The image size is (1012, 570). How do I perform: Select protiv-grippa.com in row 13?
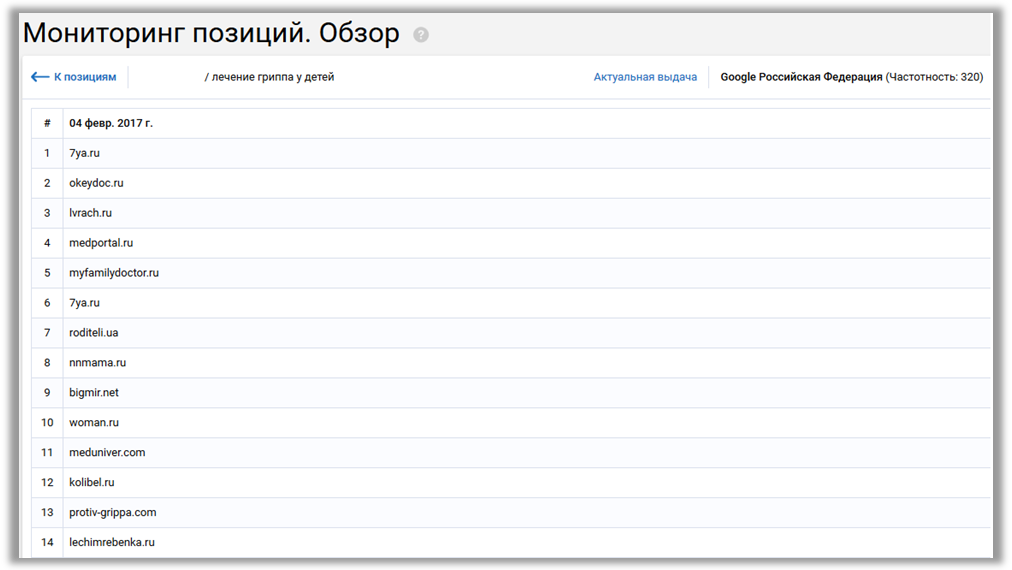[112, 513]
